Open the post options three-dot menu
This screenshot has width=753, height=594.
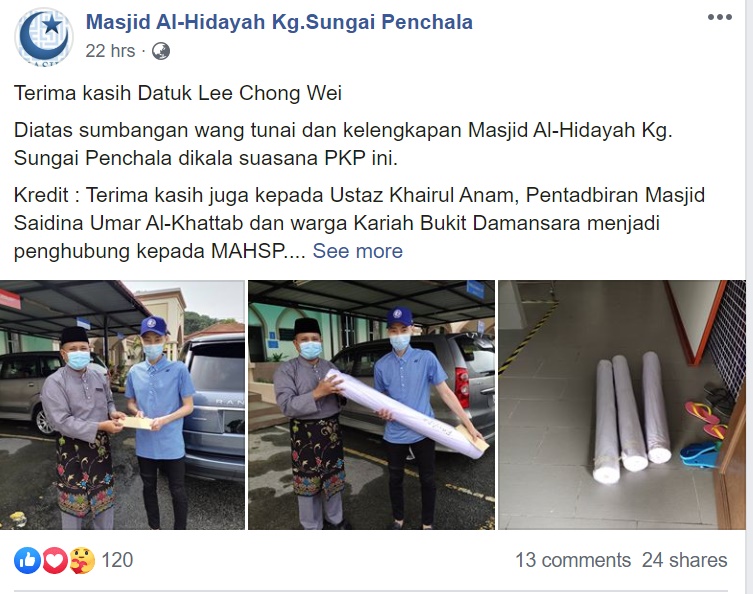coord(719,18)
